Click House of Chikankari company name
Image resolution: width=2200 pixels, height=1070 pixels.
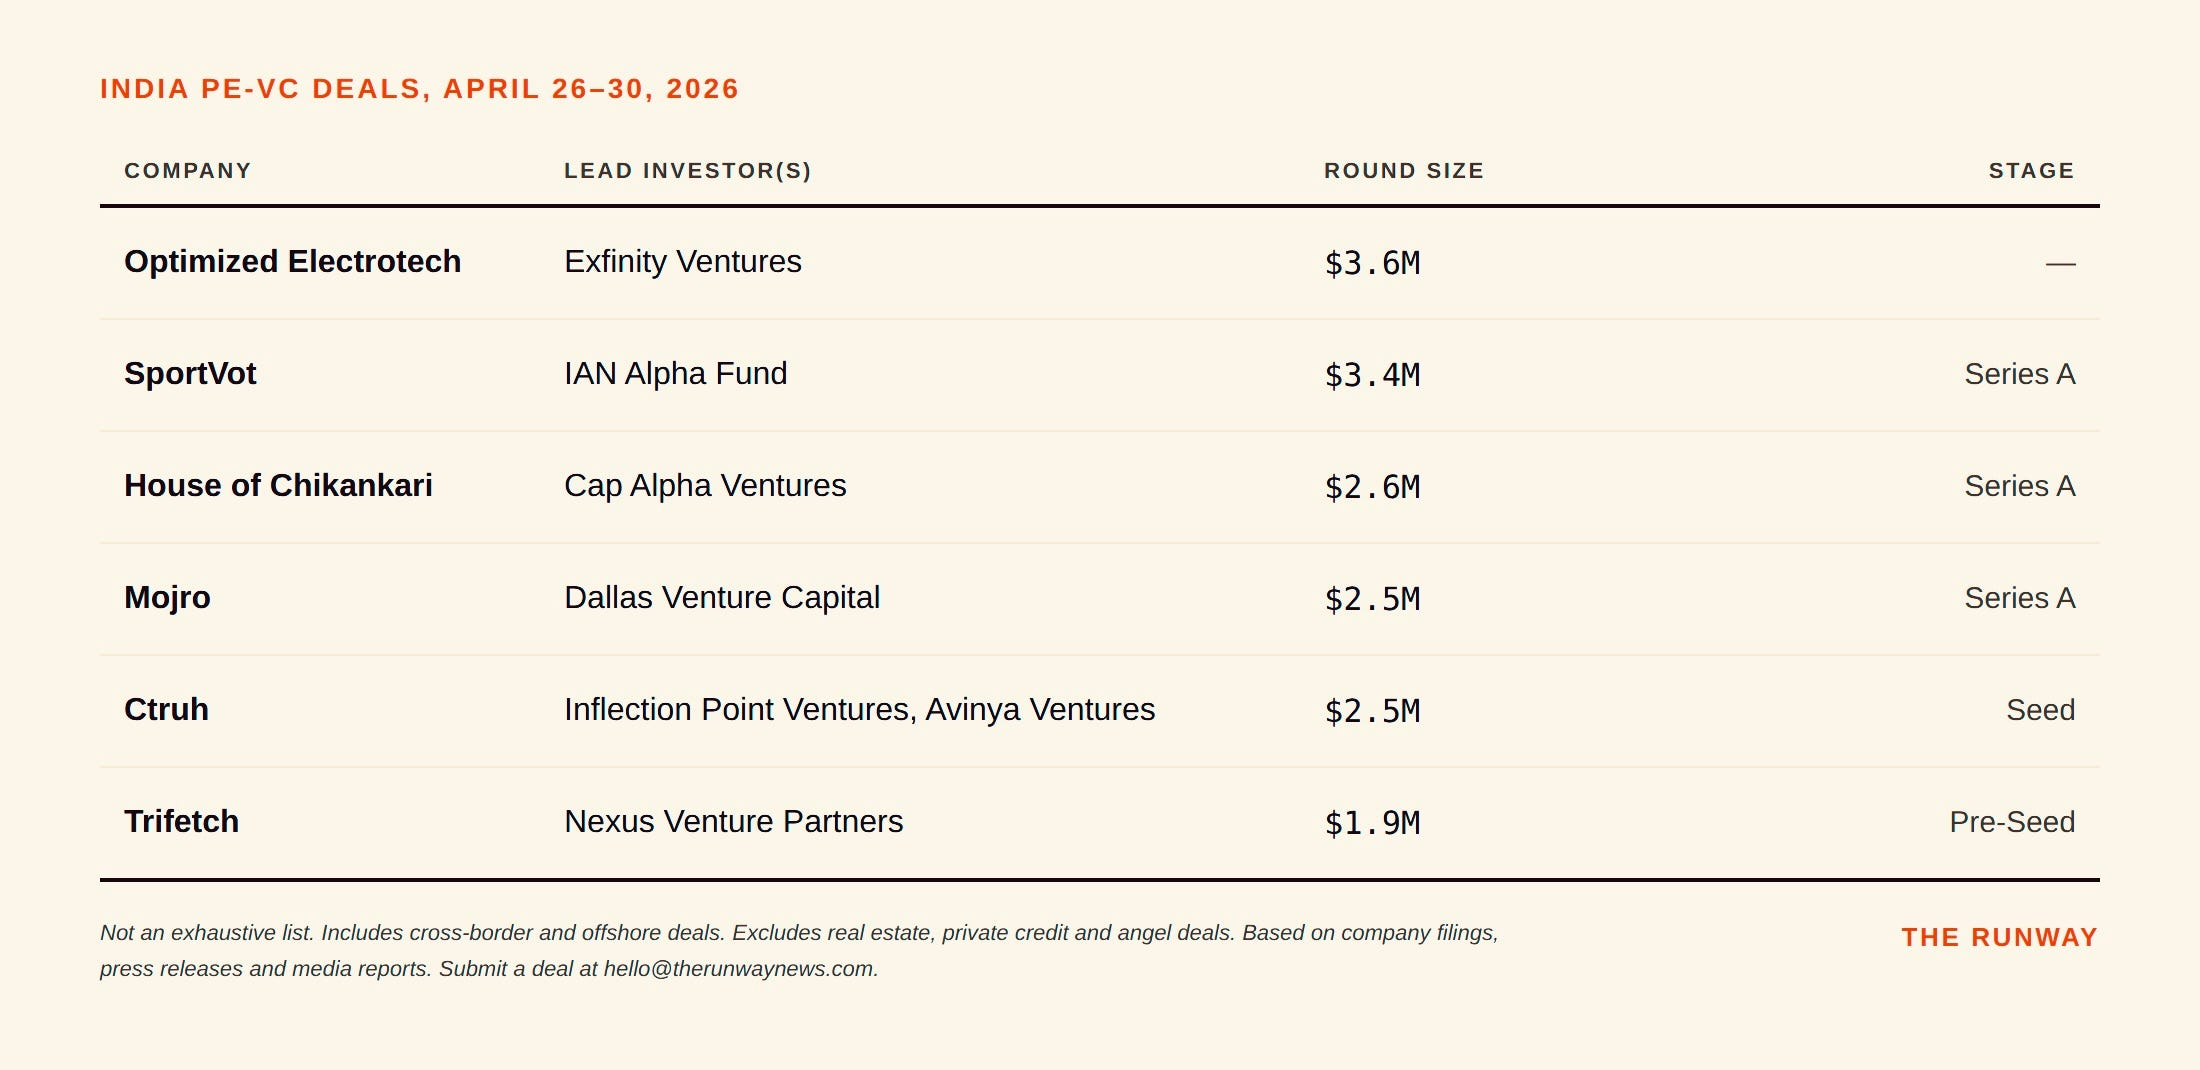coord(278,486)
